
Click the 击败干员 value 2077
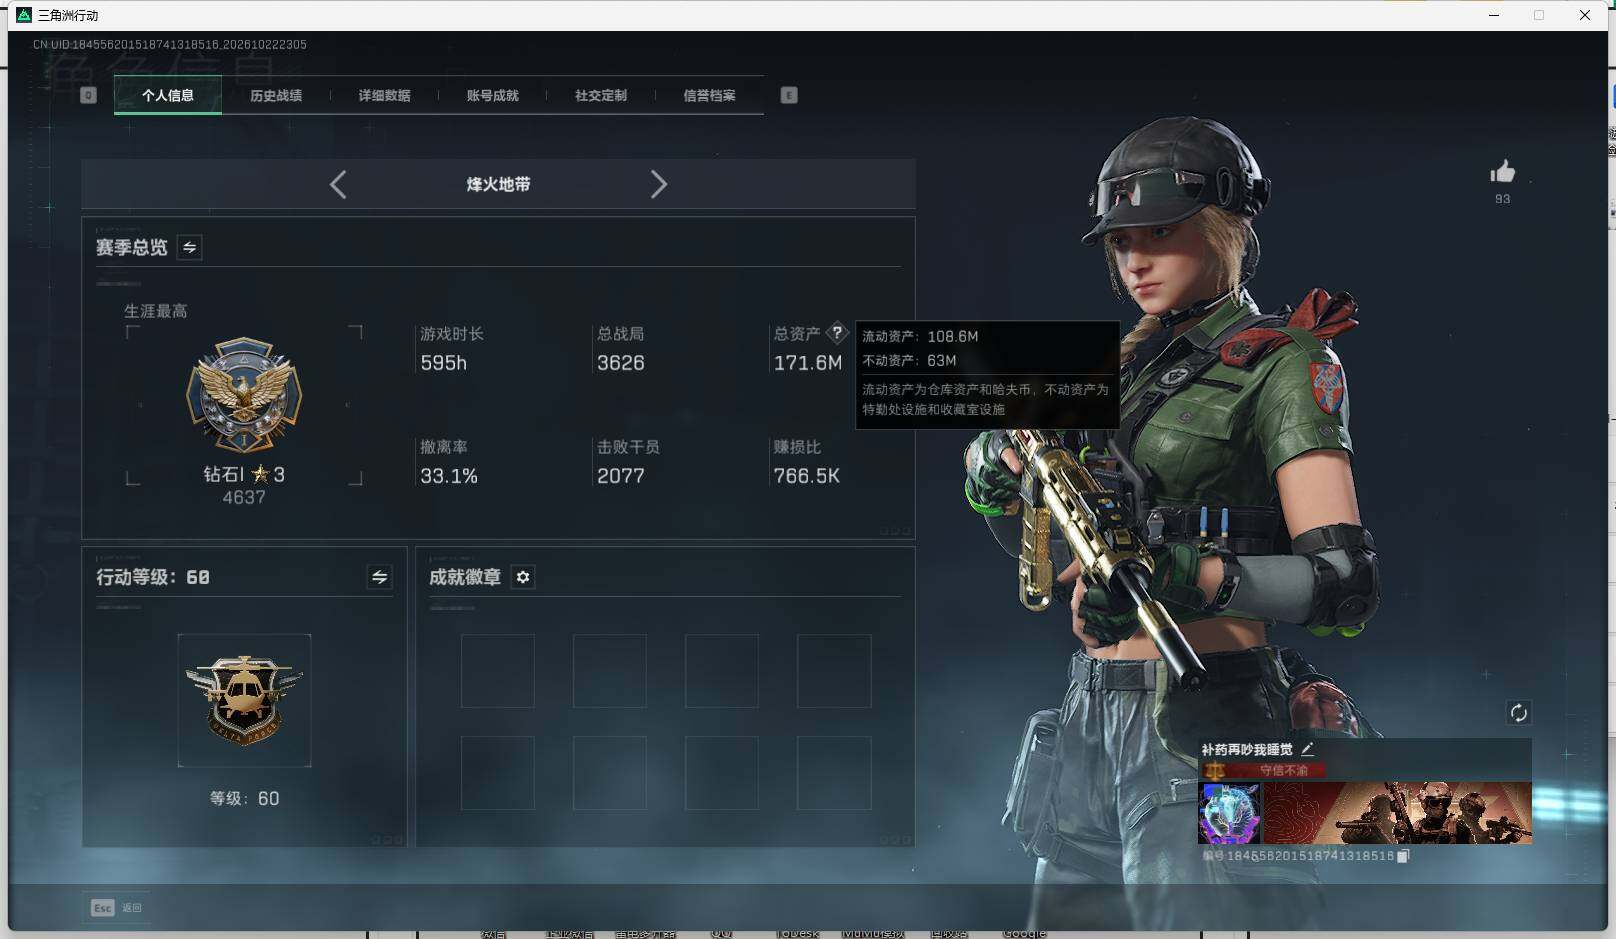coord(620,476)
